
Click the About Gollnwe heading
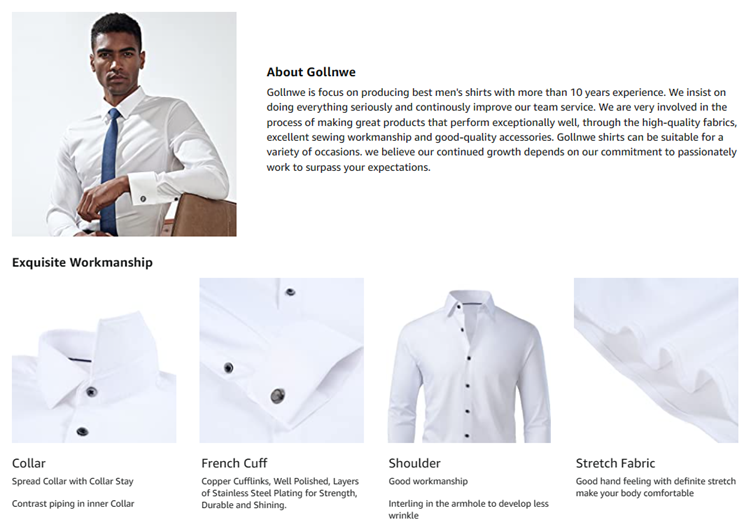coord(311,72)
